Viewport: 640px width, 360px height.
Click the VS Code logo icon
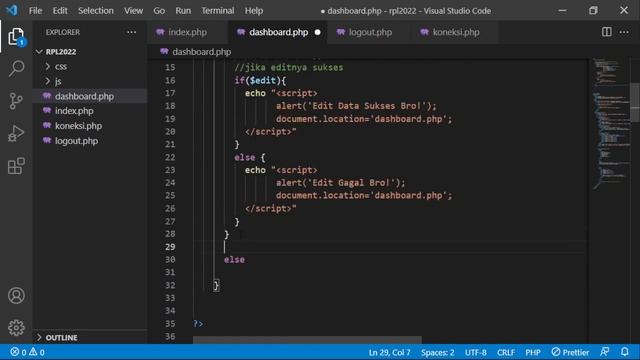(x=12, y=10)
